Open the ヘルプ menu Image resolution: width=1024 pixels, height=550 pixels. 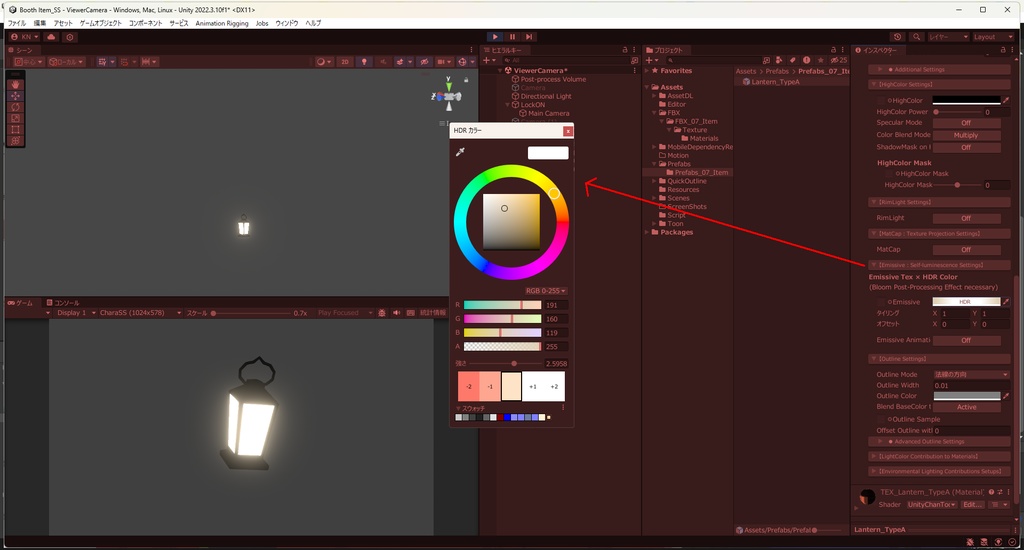point(313,23)
